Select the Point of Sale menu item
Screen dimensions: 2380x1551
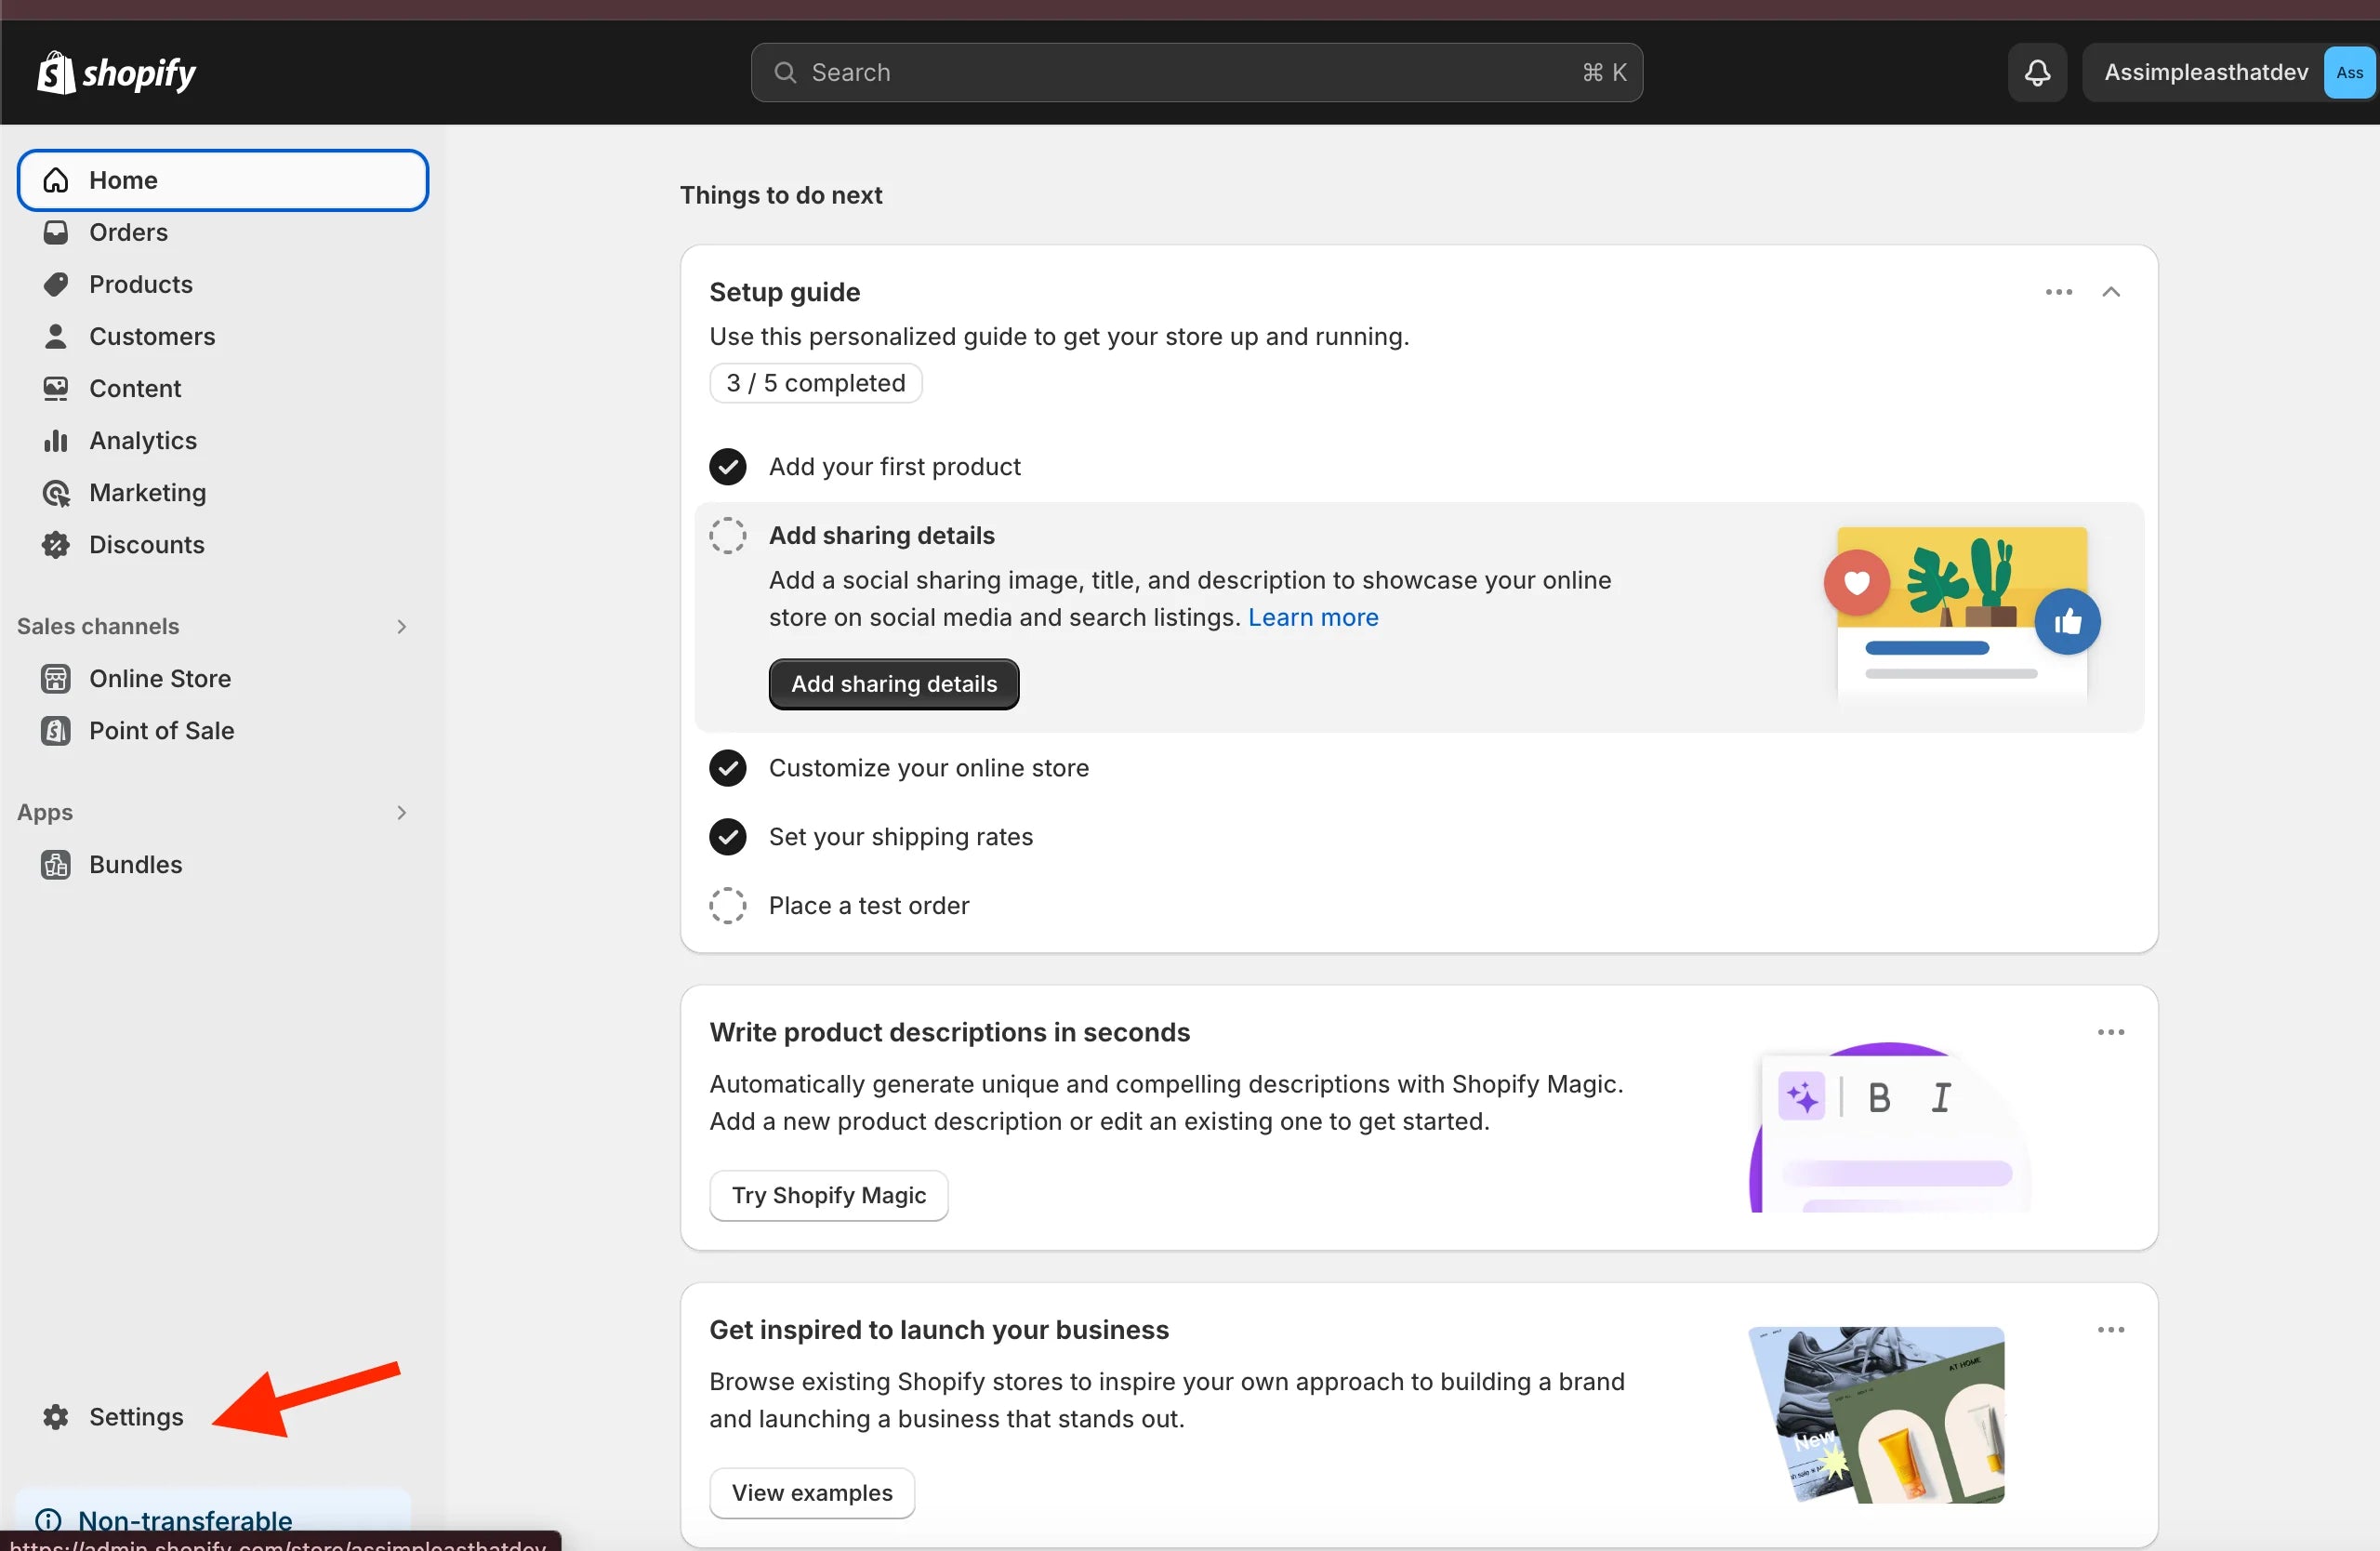[x=163, y=729]
